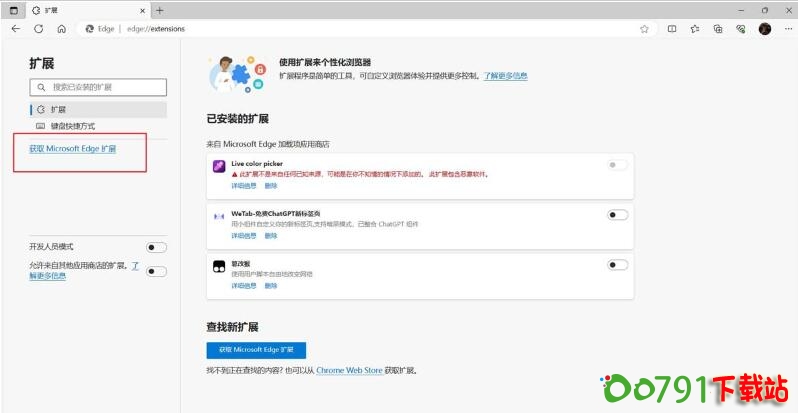This screenshot has width=798, height=413.
Task: Click the 已安装的扩展 heading
Action: click(x=238, y=119)
